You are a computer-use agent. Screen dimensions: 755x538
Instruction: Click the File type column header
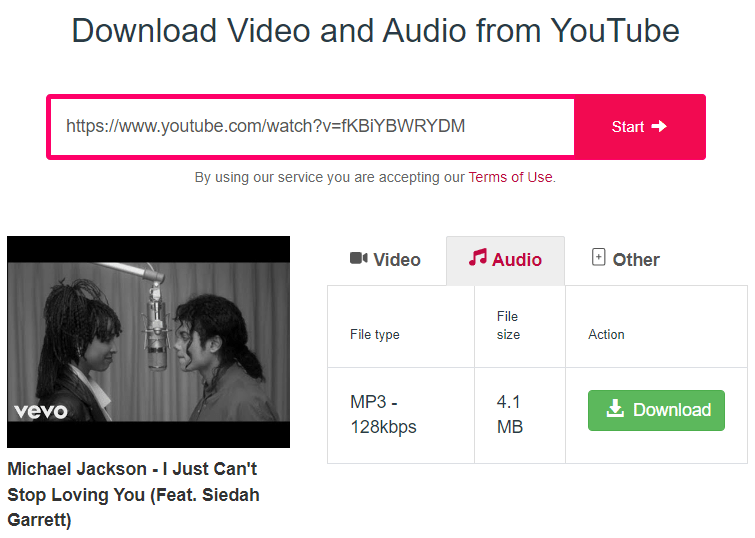(375, 334)
